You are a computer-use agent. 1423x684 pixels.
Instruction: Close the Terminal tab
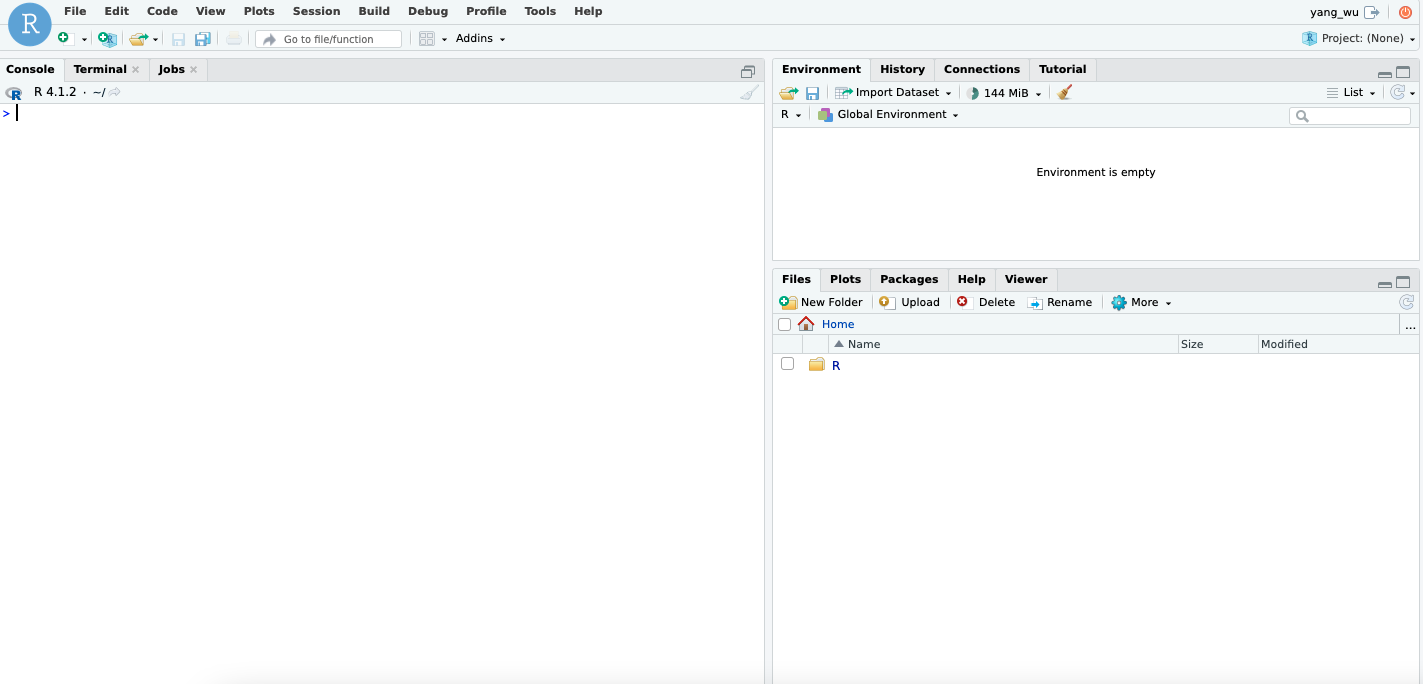pos(136,69)
